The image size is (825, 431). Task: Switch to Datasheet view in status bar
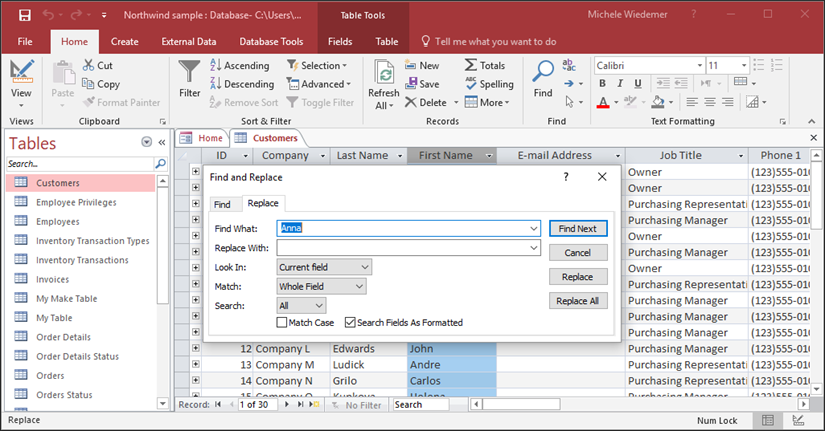point(768,420)
